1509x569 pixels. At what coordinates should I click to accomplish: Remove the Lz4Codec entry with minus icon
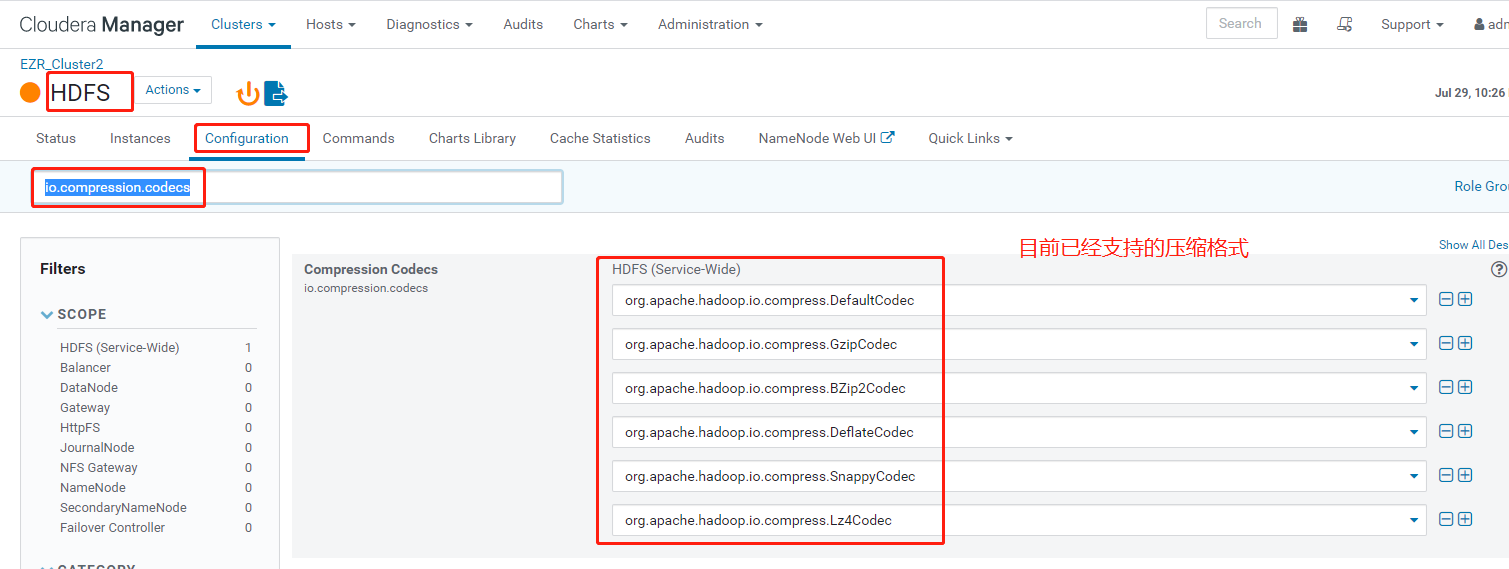[1446, 519]
